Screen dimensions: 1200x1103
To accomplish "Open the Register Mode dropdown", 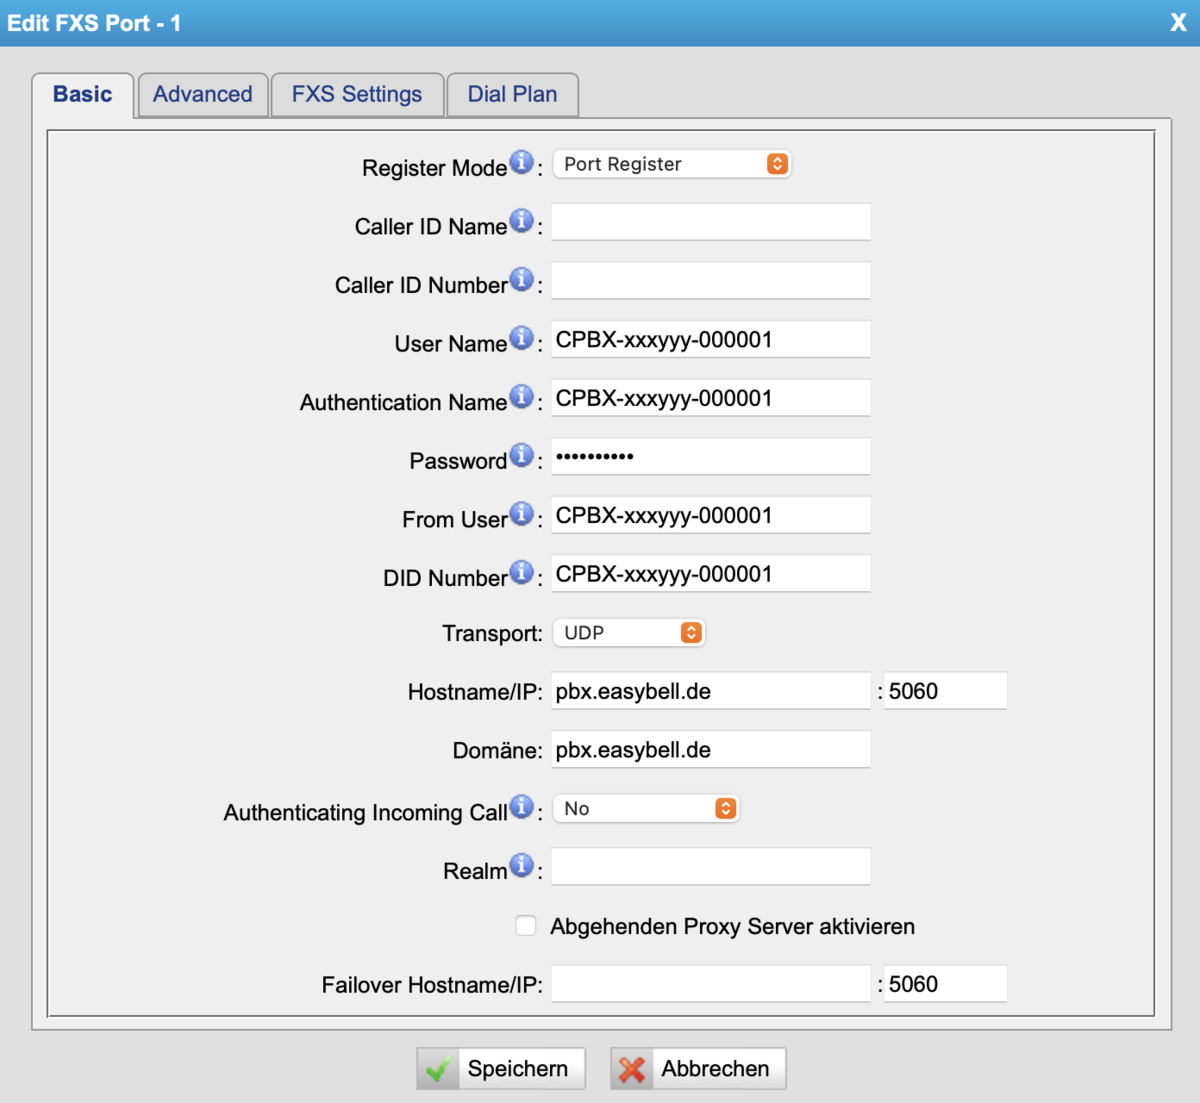I will click(671, 164).
